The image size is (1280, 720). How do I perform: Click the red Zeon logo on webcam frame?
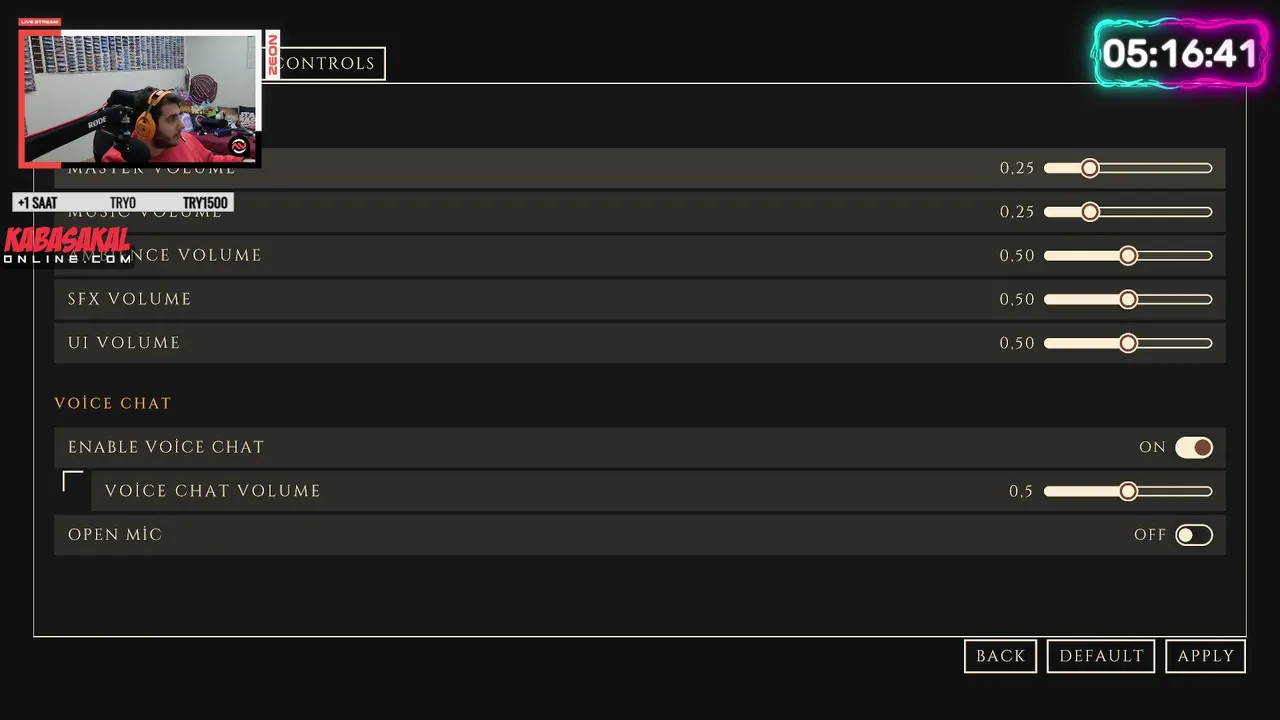point(272,55)
